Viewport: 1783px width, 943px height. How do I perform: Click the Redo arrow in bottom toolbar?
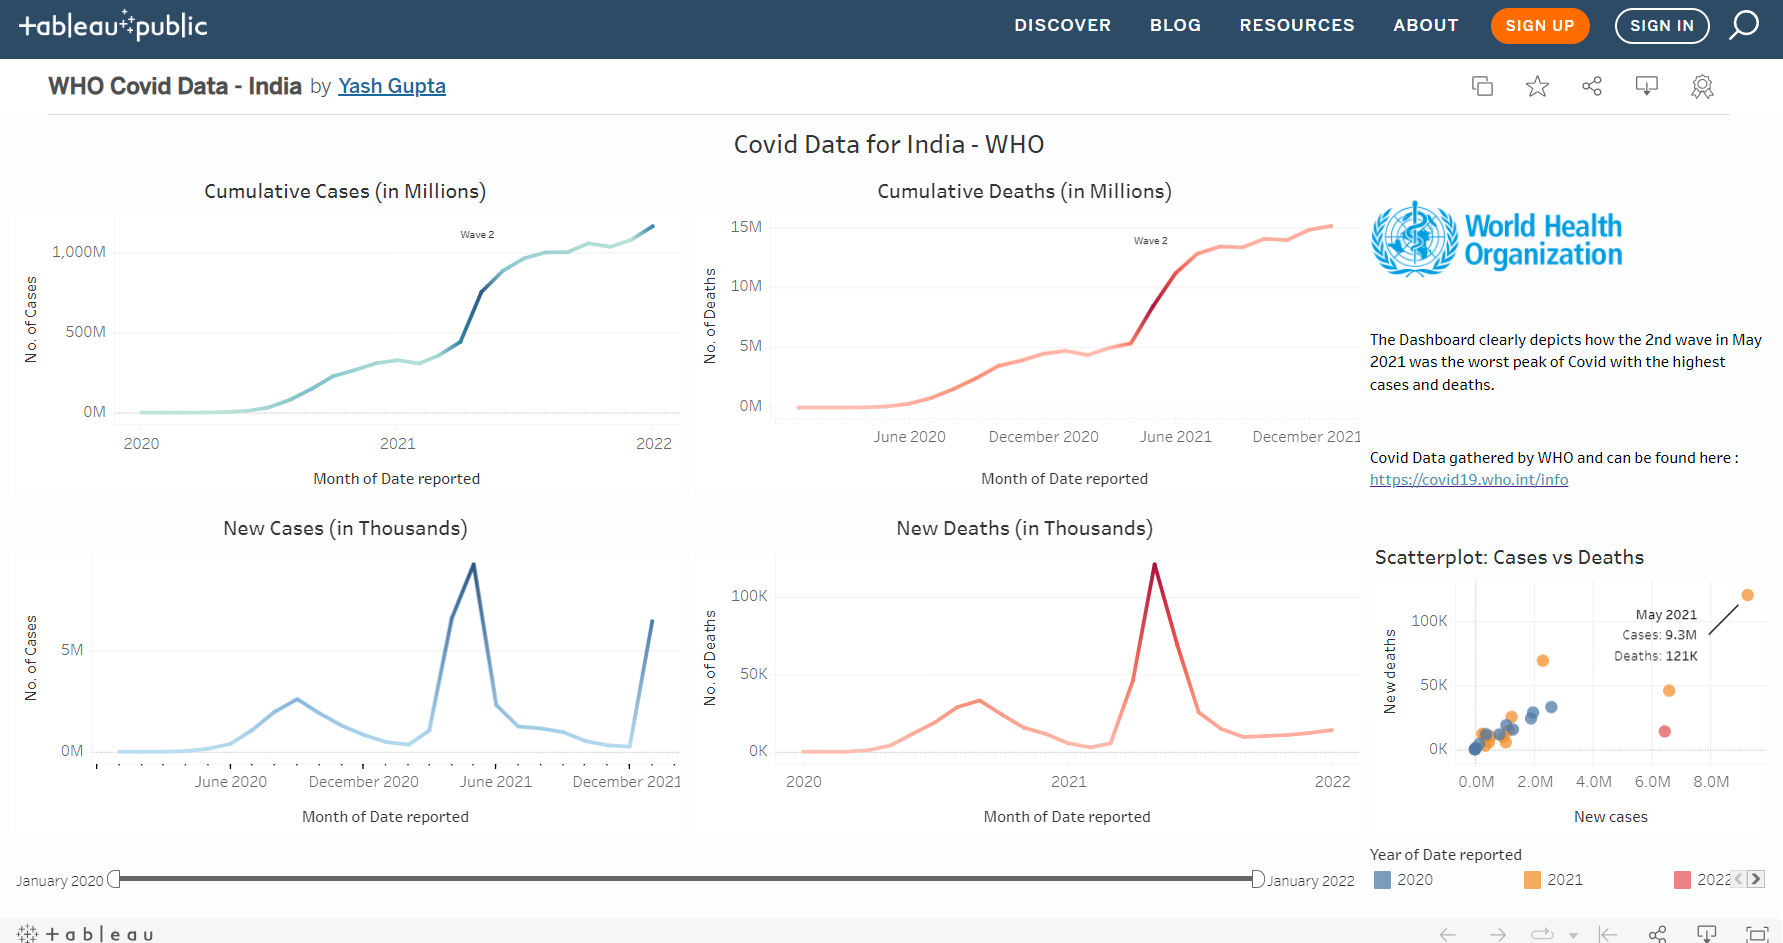coord(1497,934)
